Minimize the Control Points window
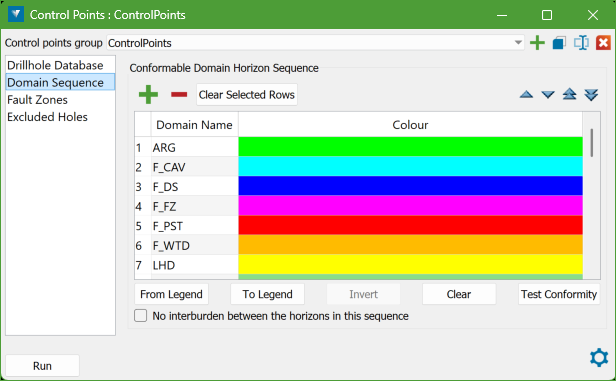Image resolution: width=616 pixels, height=381 pixels. pyautogui.click(x=502, y=15)
